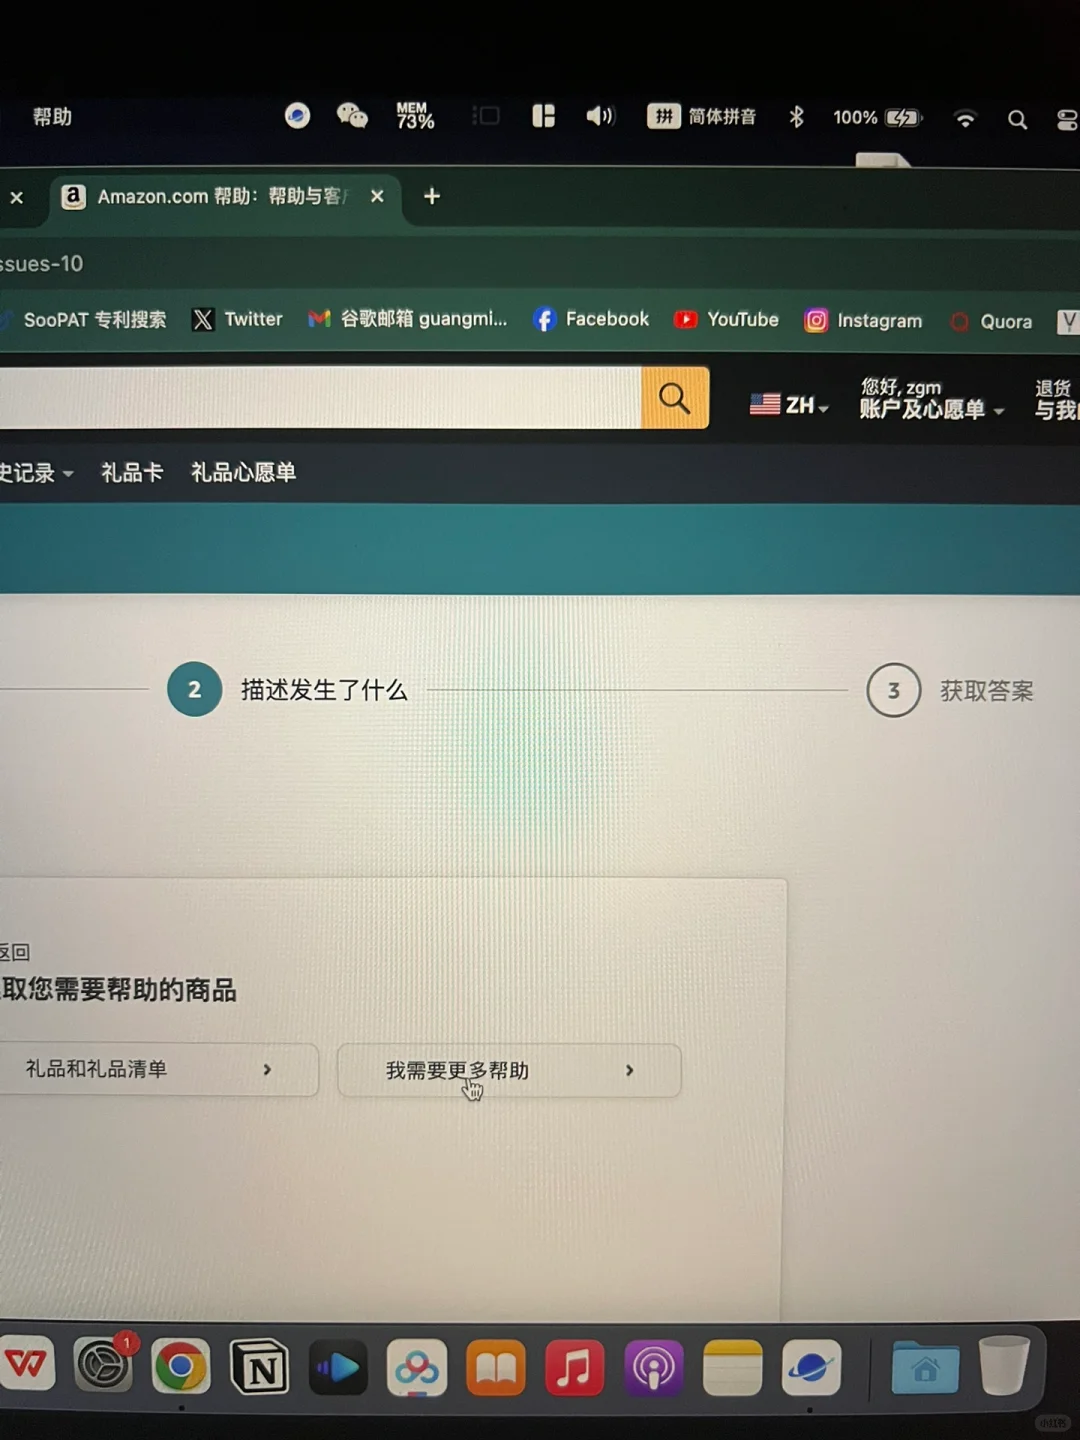
Task: Click inside the Amazon search field
Action: (x=320, y=397)
